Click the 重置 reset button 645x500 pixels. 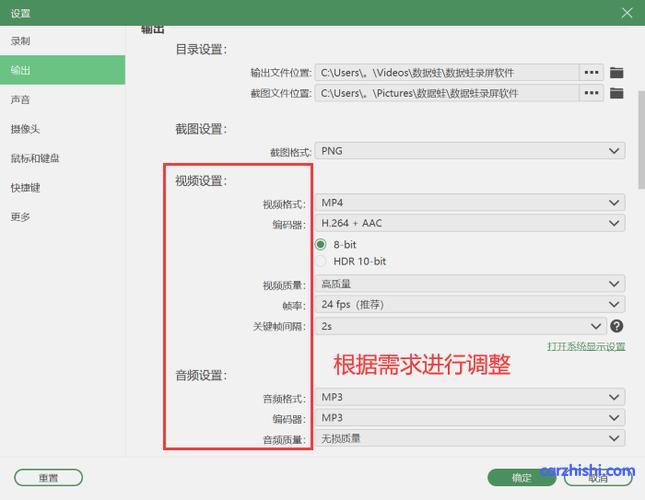(x=49, y=478)
